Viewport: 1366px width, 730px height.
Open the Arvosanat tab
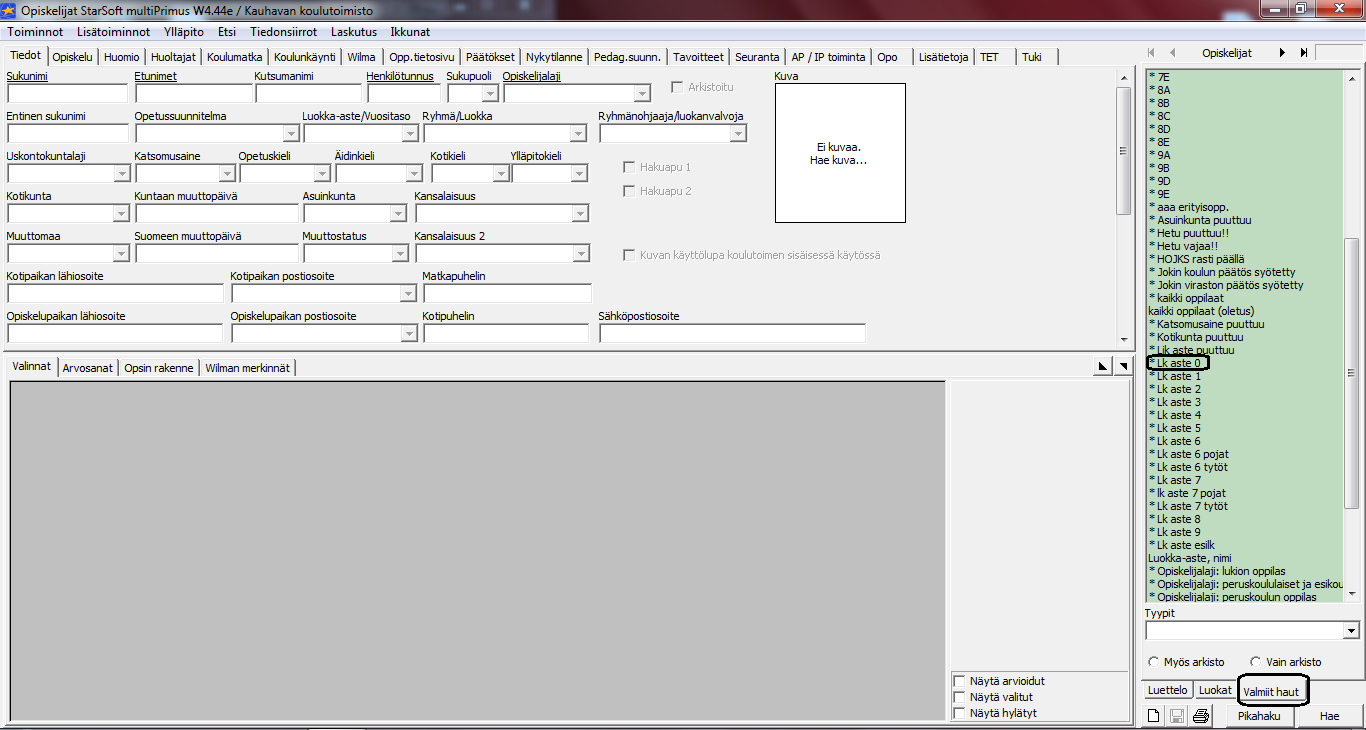88,368
